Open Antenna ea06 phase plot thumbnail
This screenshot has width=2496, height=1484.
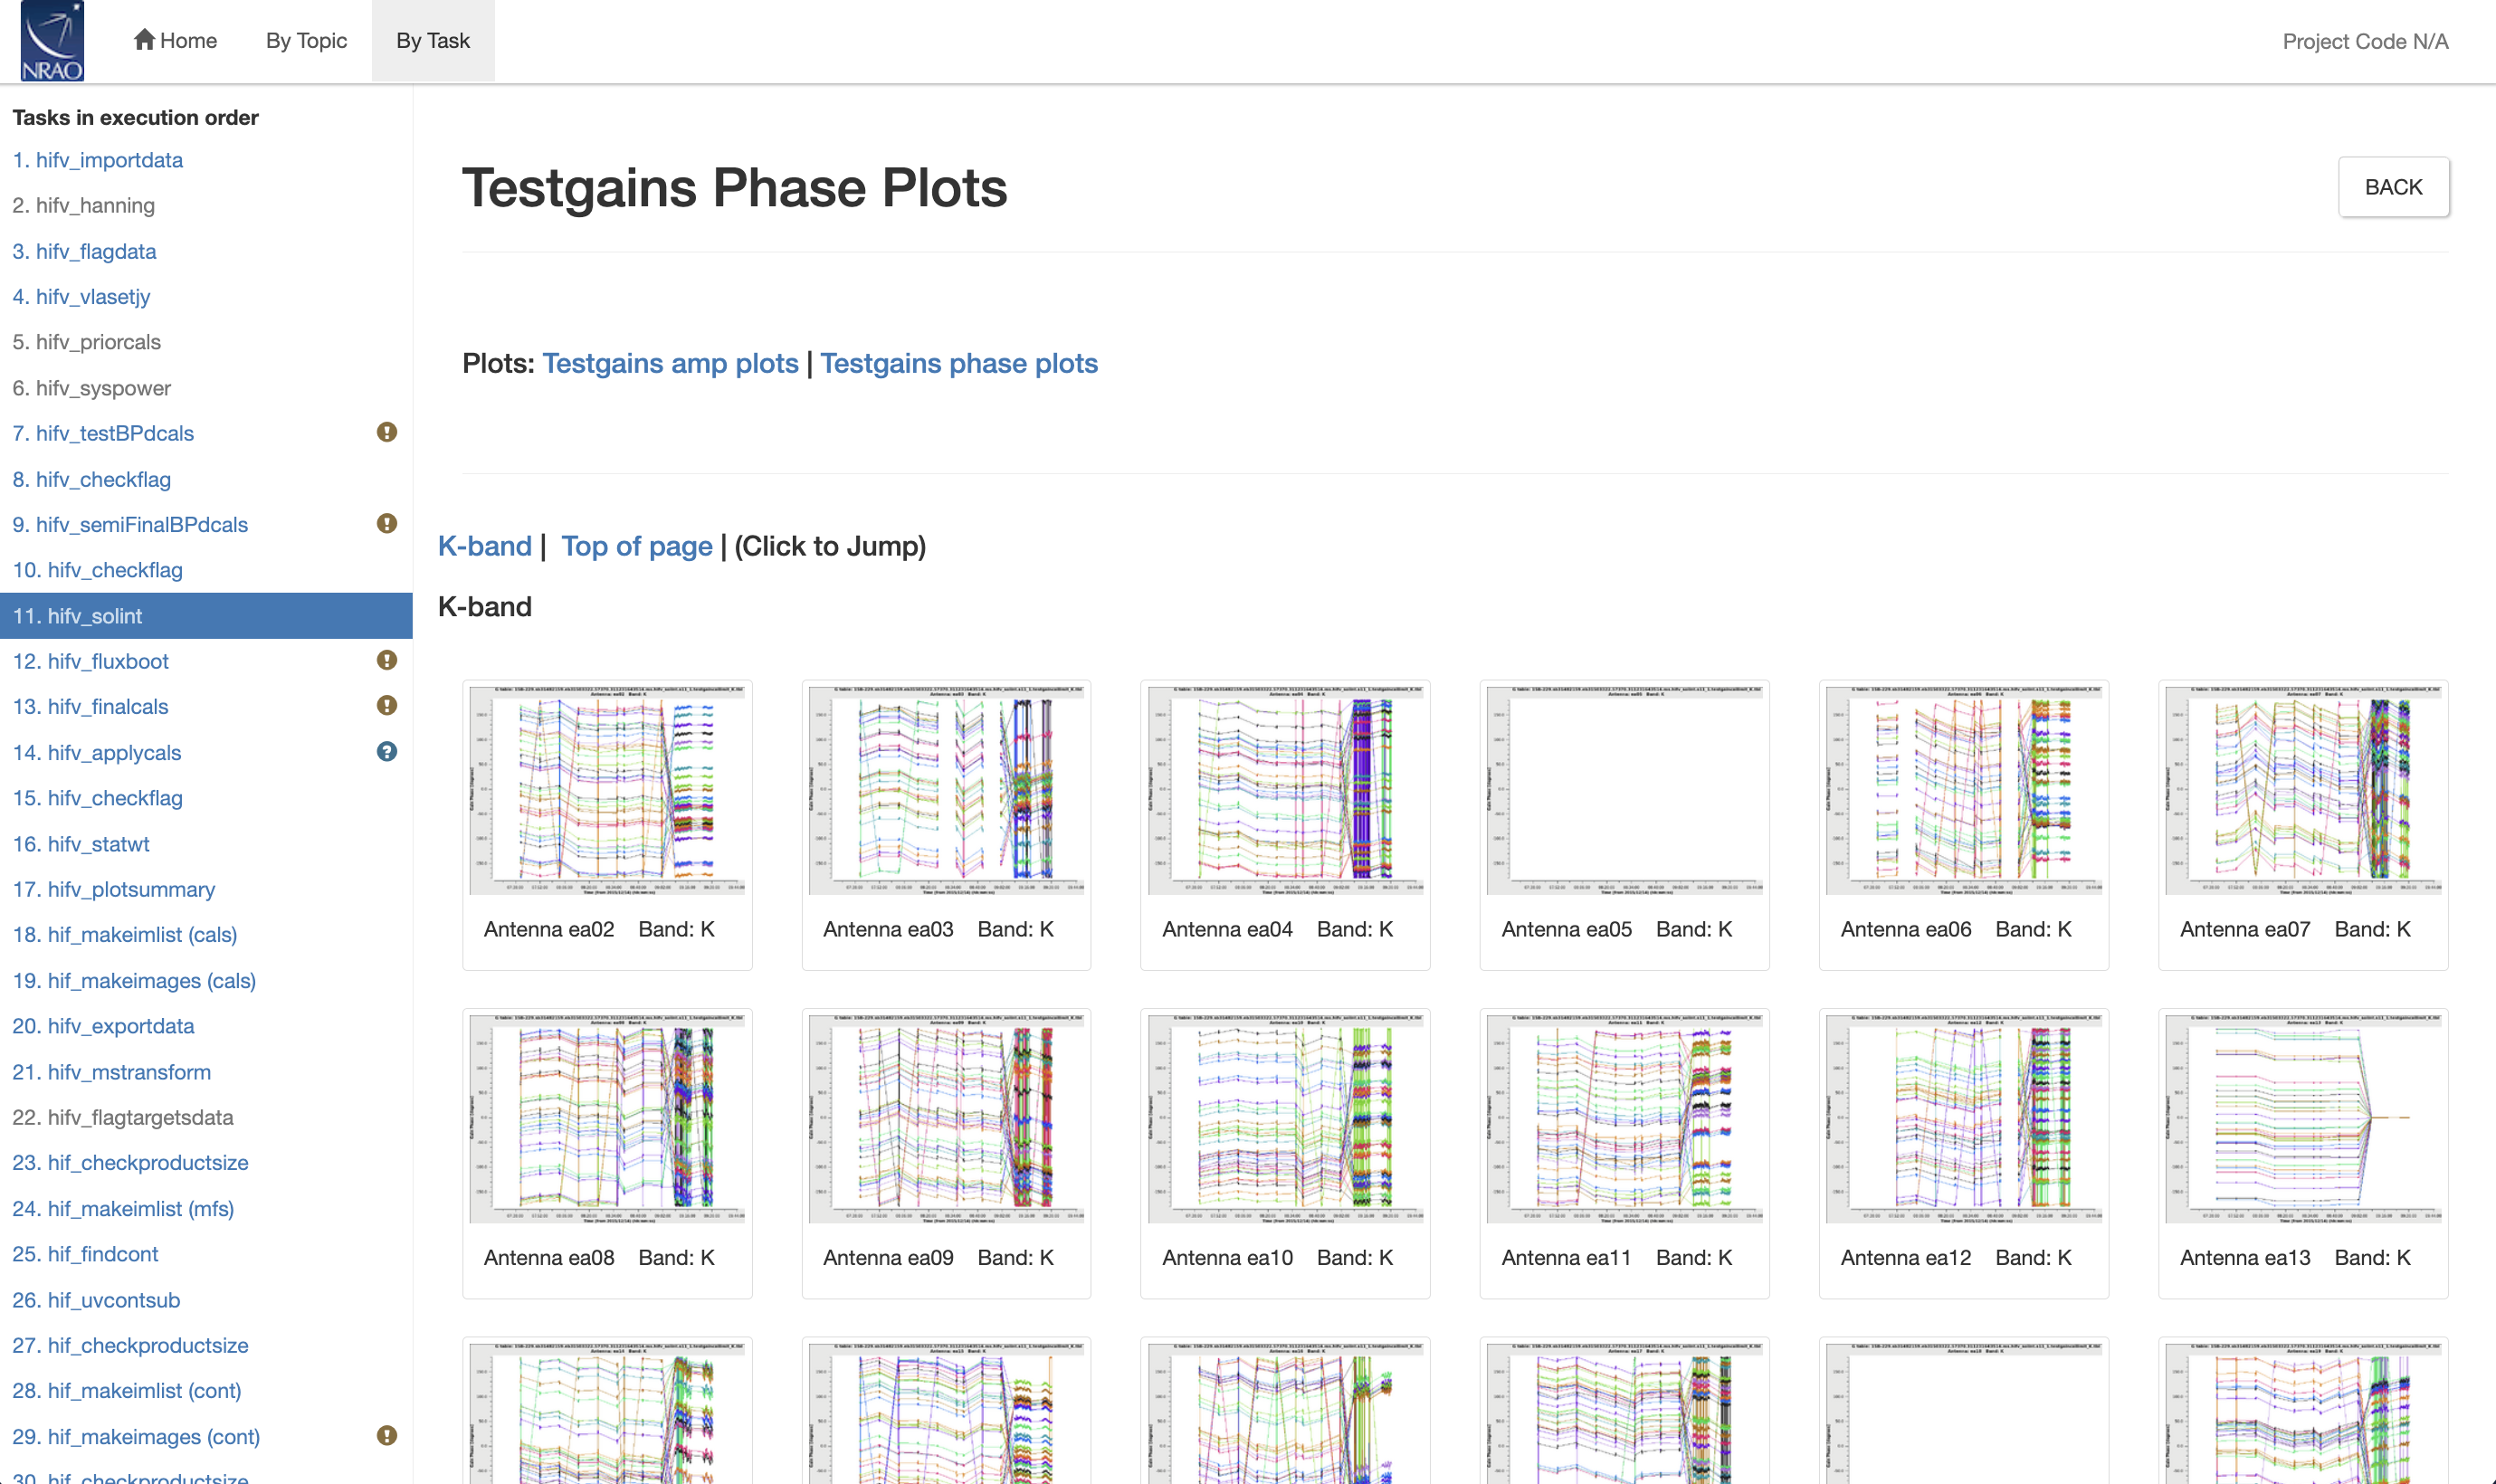[1963, 790]
